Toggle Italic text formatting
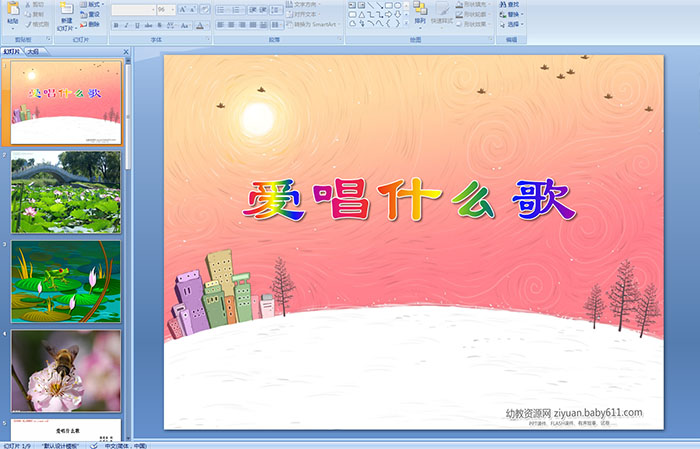Image resolution: width=700 pixels, height=449 pixels. (x=127, y=24)
